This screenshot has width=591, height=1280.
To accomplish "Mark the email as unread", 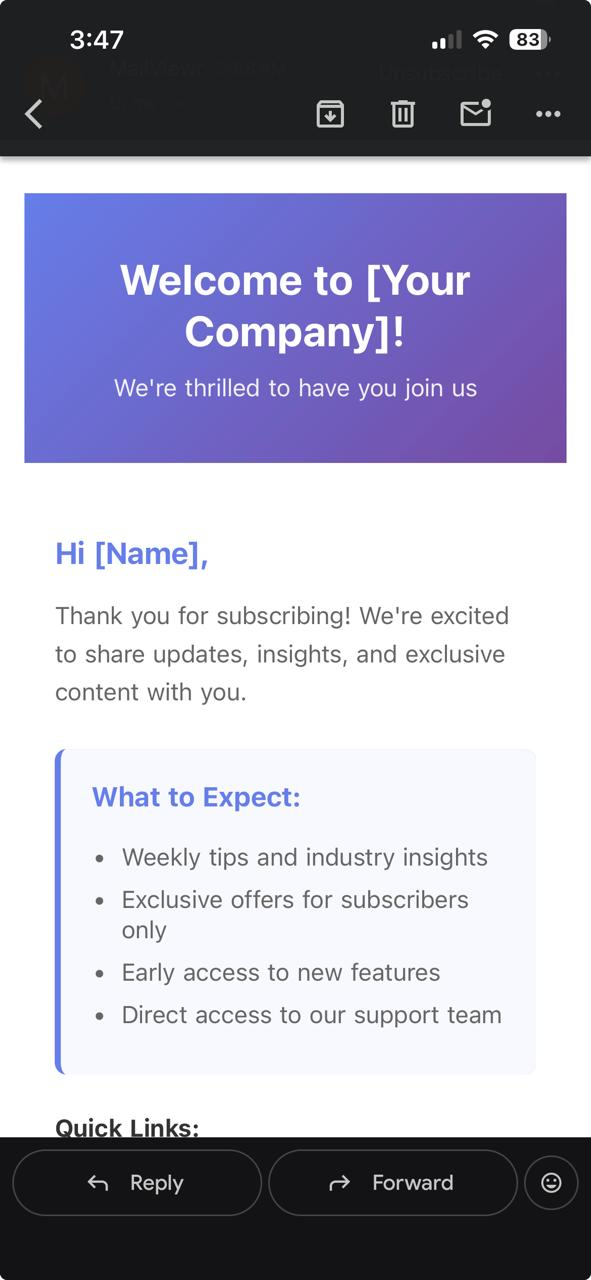I will [x=475, y=114].
